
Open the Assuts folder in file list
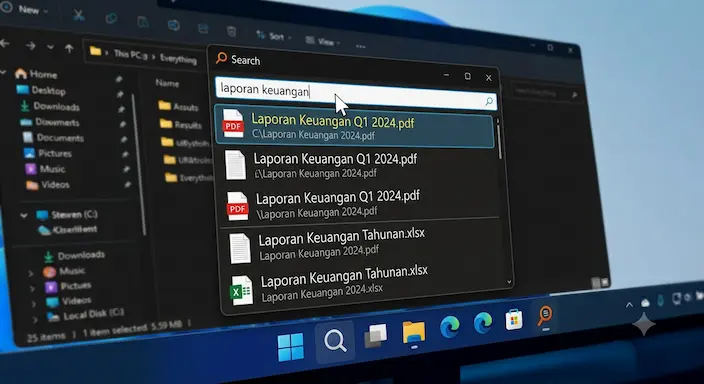point(178,106)
